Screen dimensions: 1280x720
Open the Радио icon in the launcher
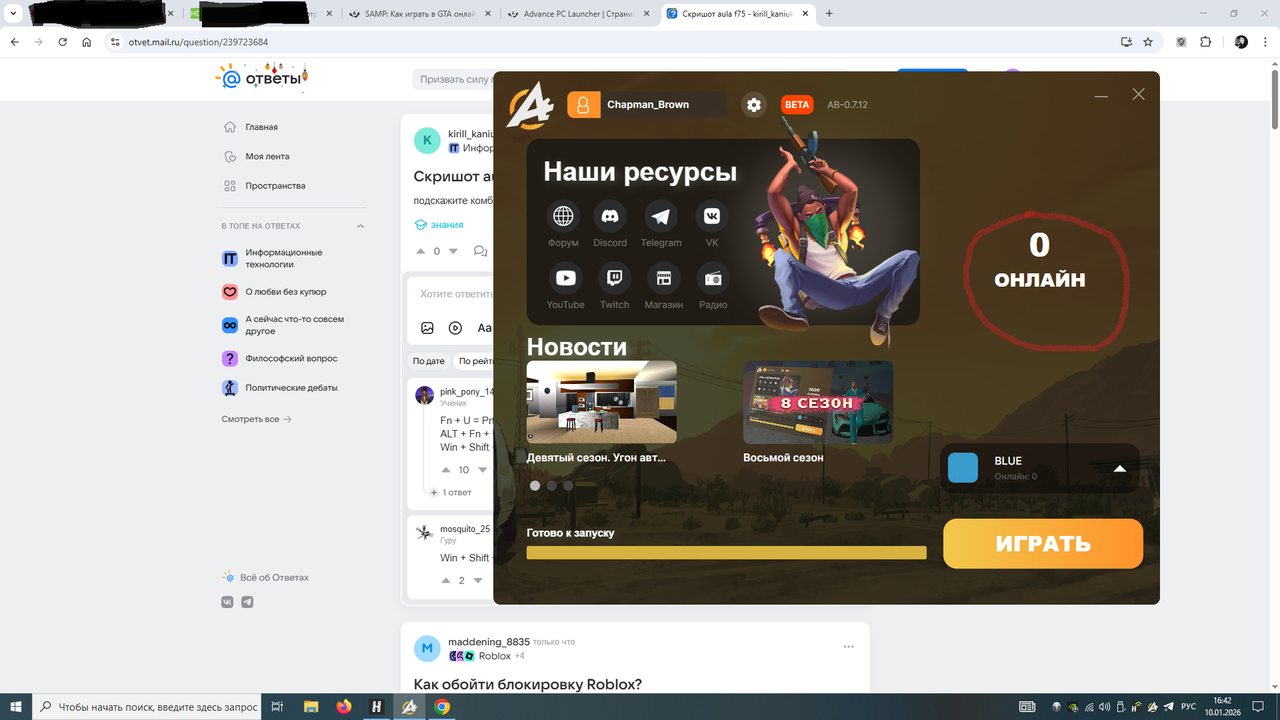tap(713, 278)
